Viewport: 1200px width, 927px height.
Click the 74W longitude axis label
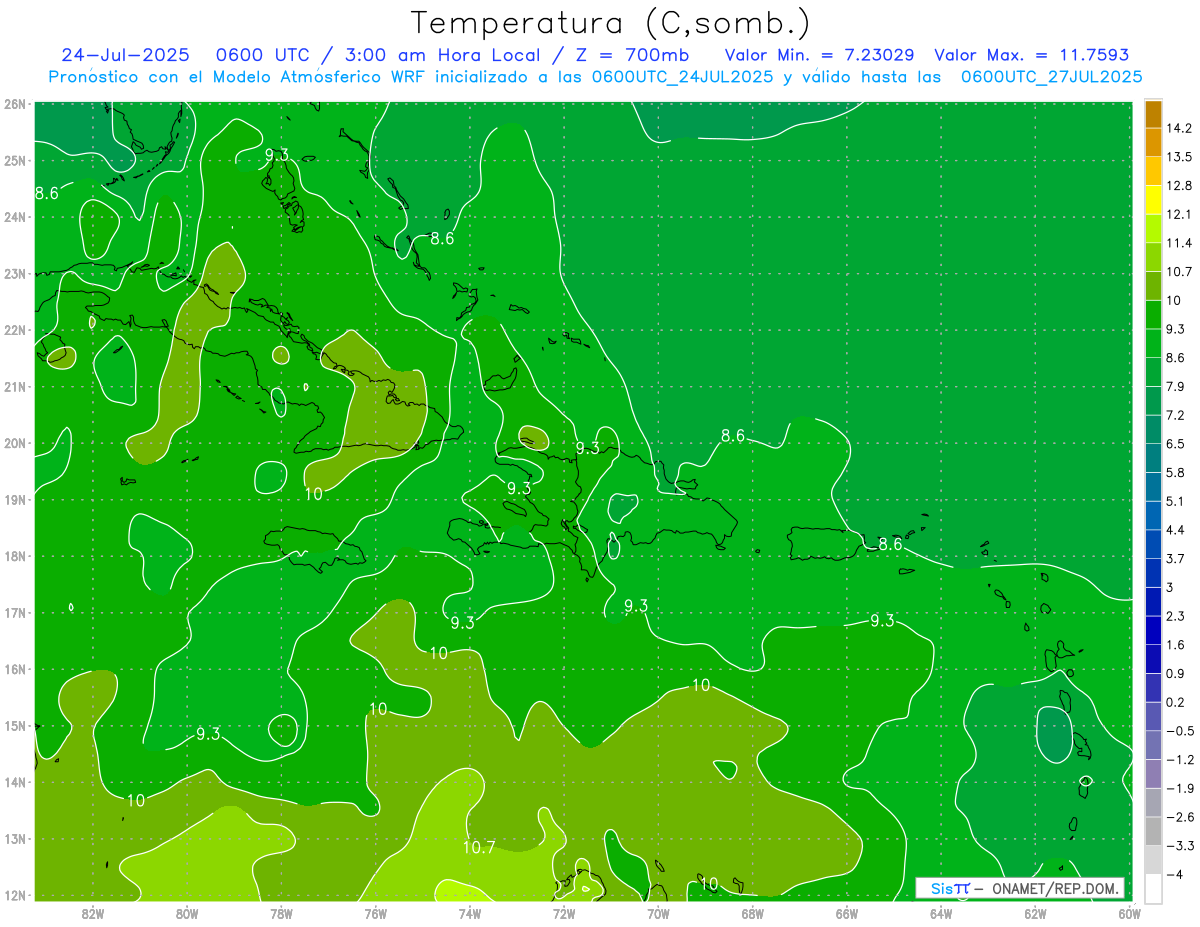(469, 913)
